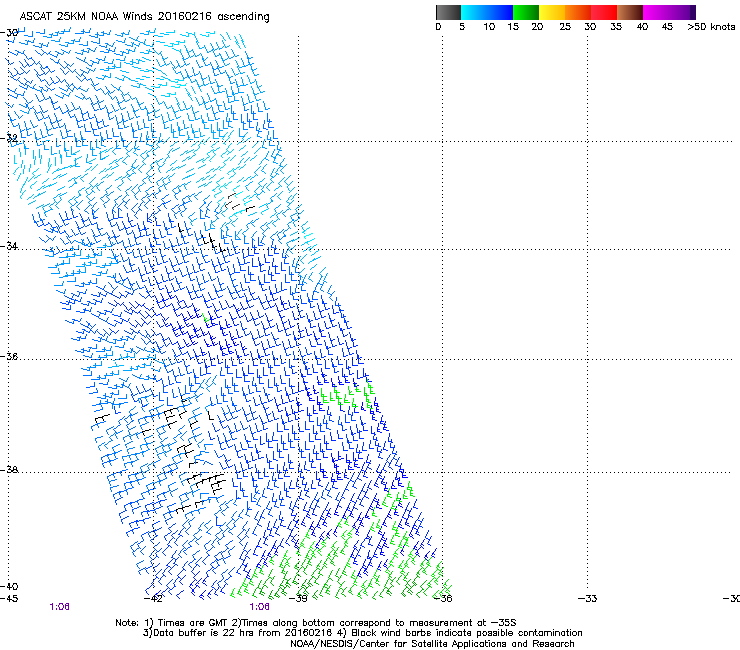This screenshot has height=650, width=740.
Task: Click the '10' legend scale label
Action: pos(489,27)
